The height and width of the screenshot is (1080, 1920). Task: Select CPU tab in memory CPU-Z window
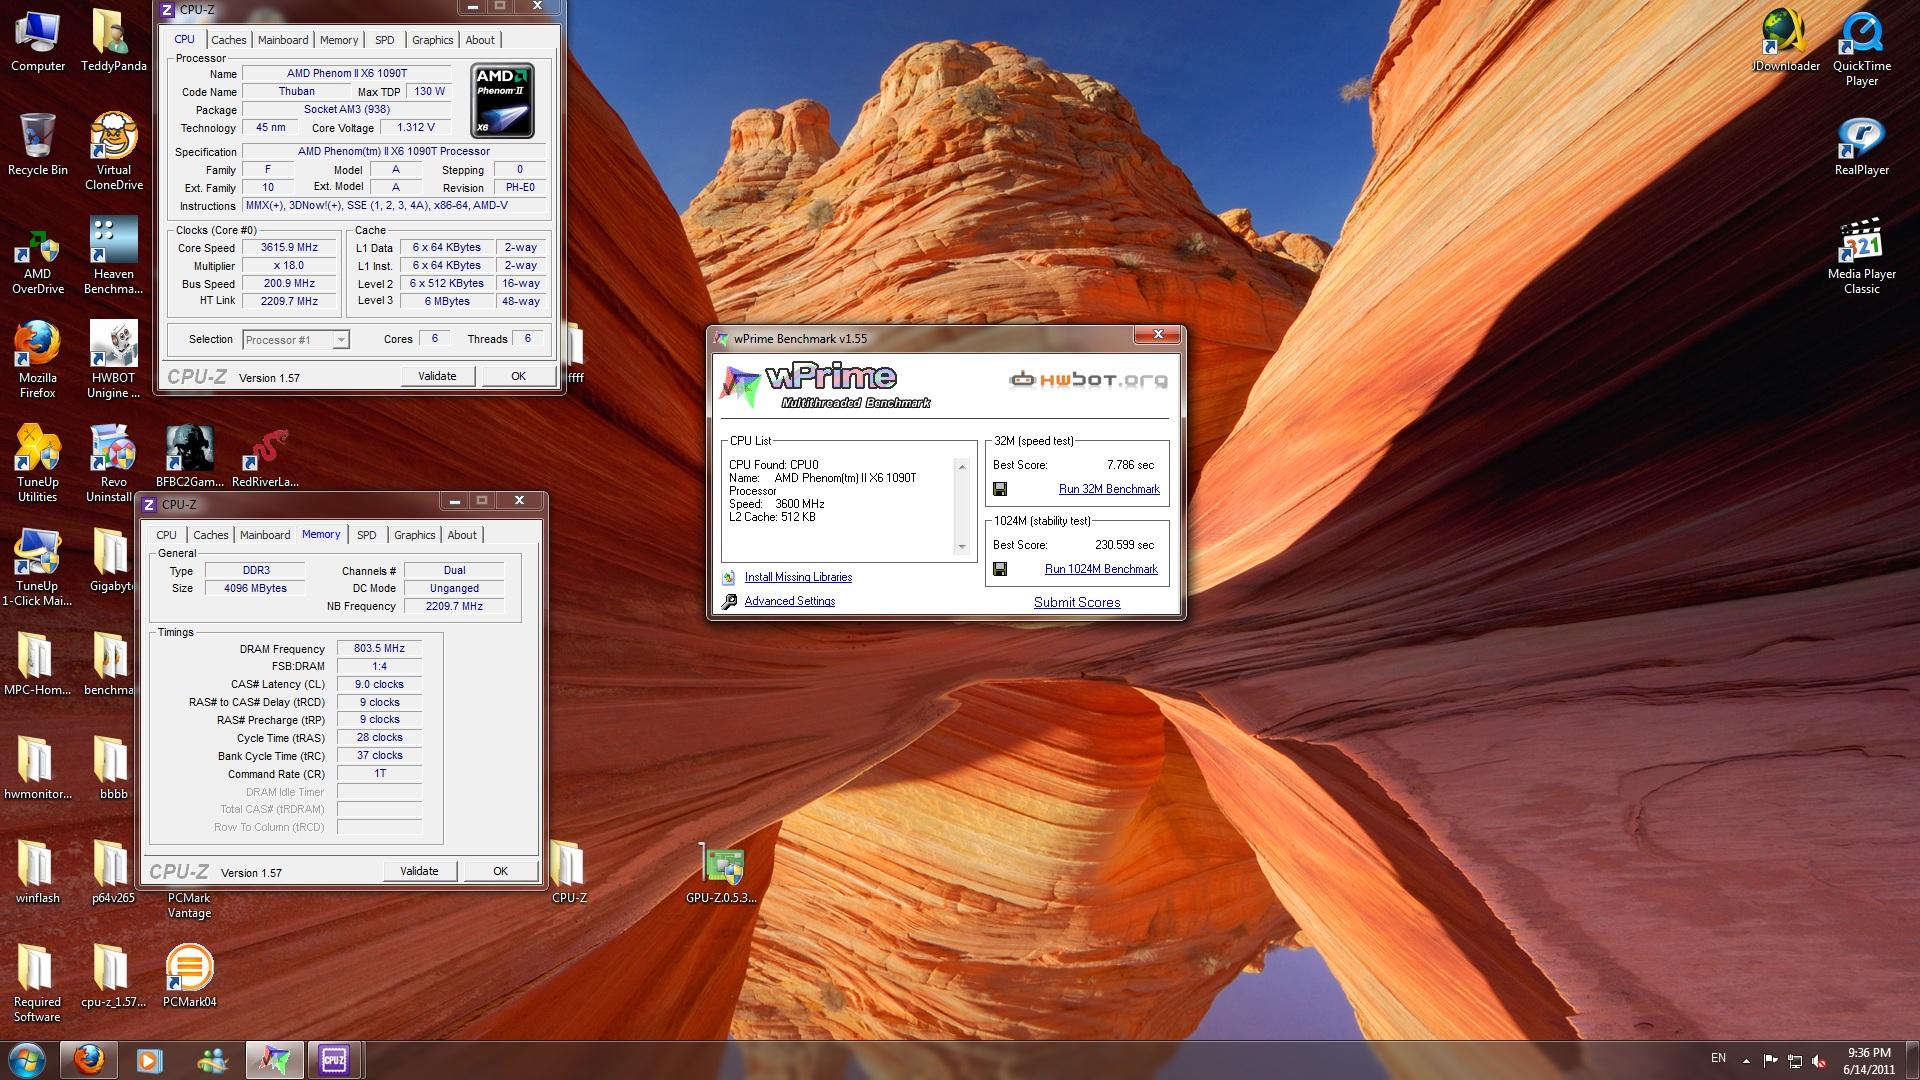(167, 535)
